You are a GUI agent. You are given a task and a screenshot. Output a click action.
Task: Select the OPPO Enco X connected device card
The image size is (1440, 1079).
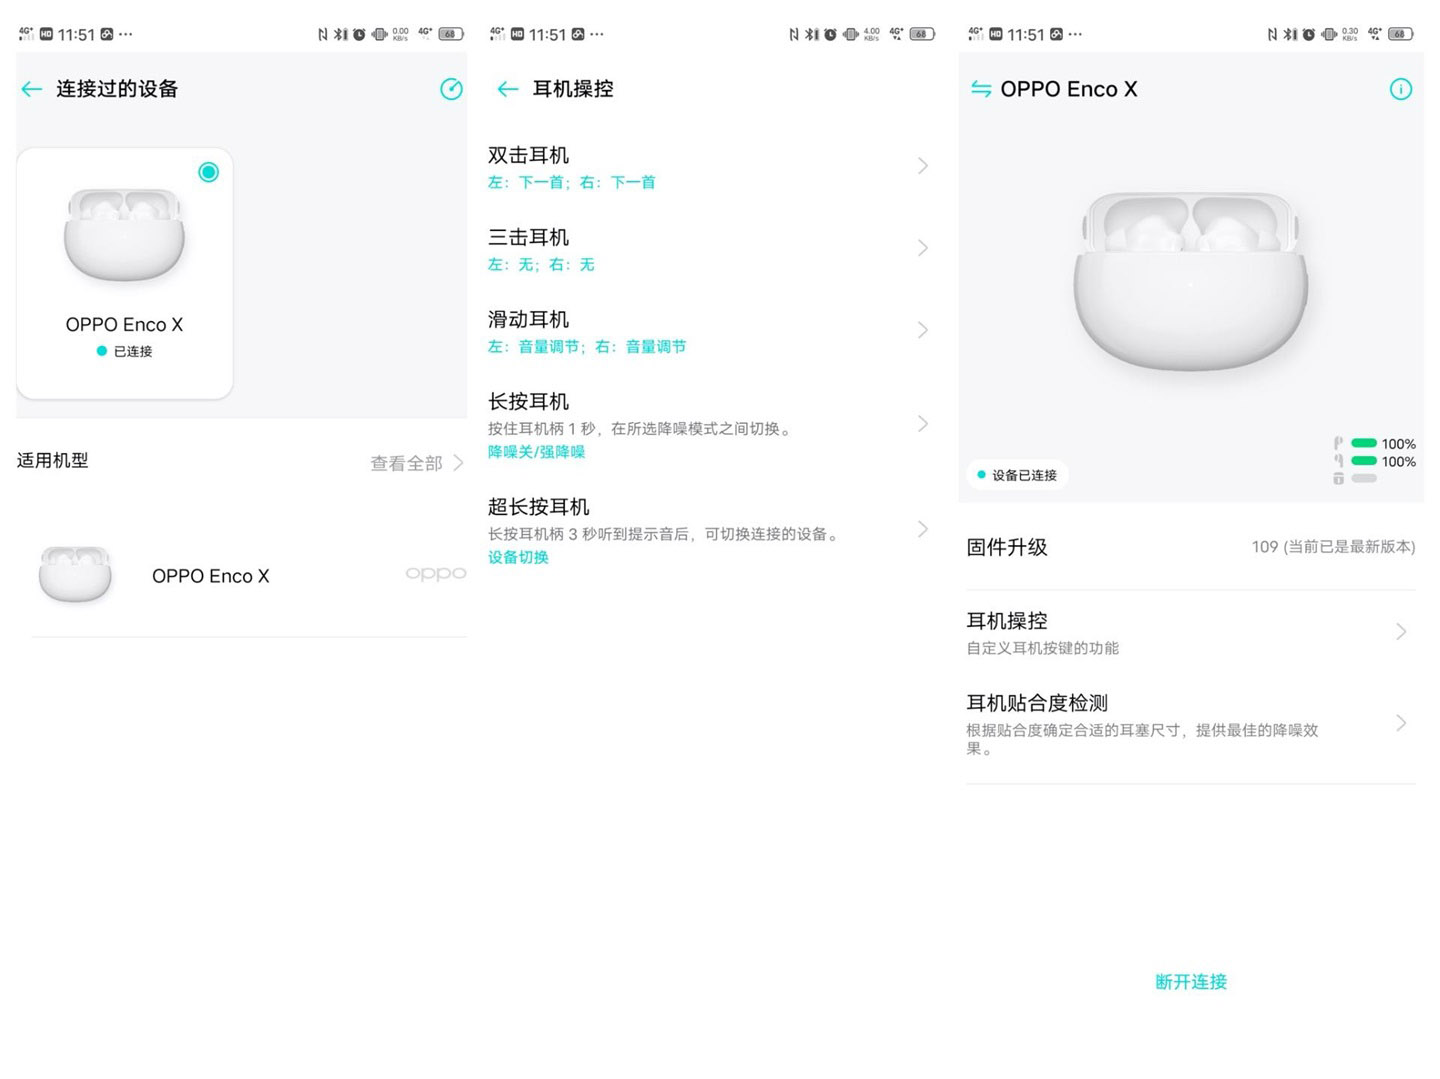click(124, 272)
